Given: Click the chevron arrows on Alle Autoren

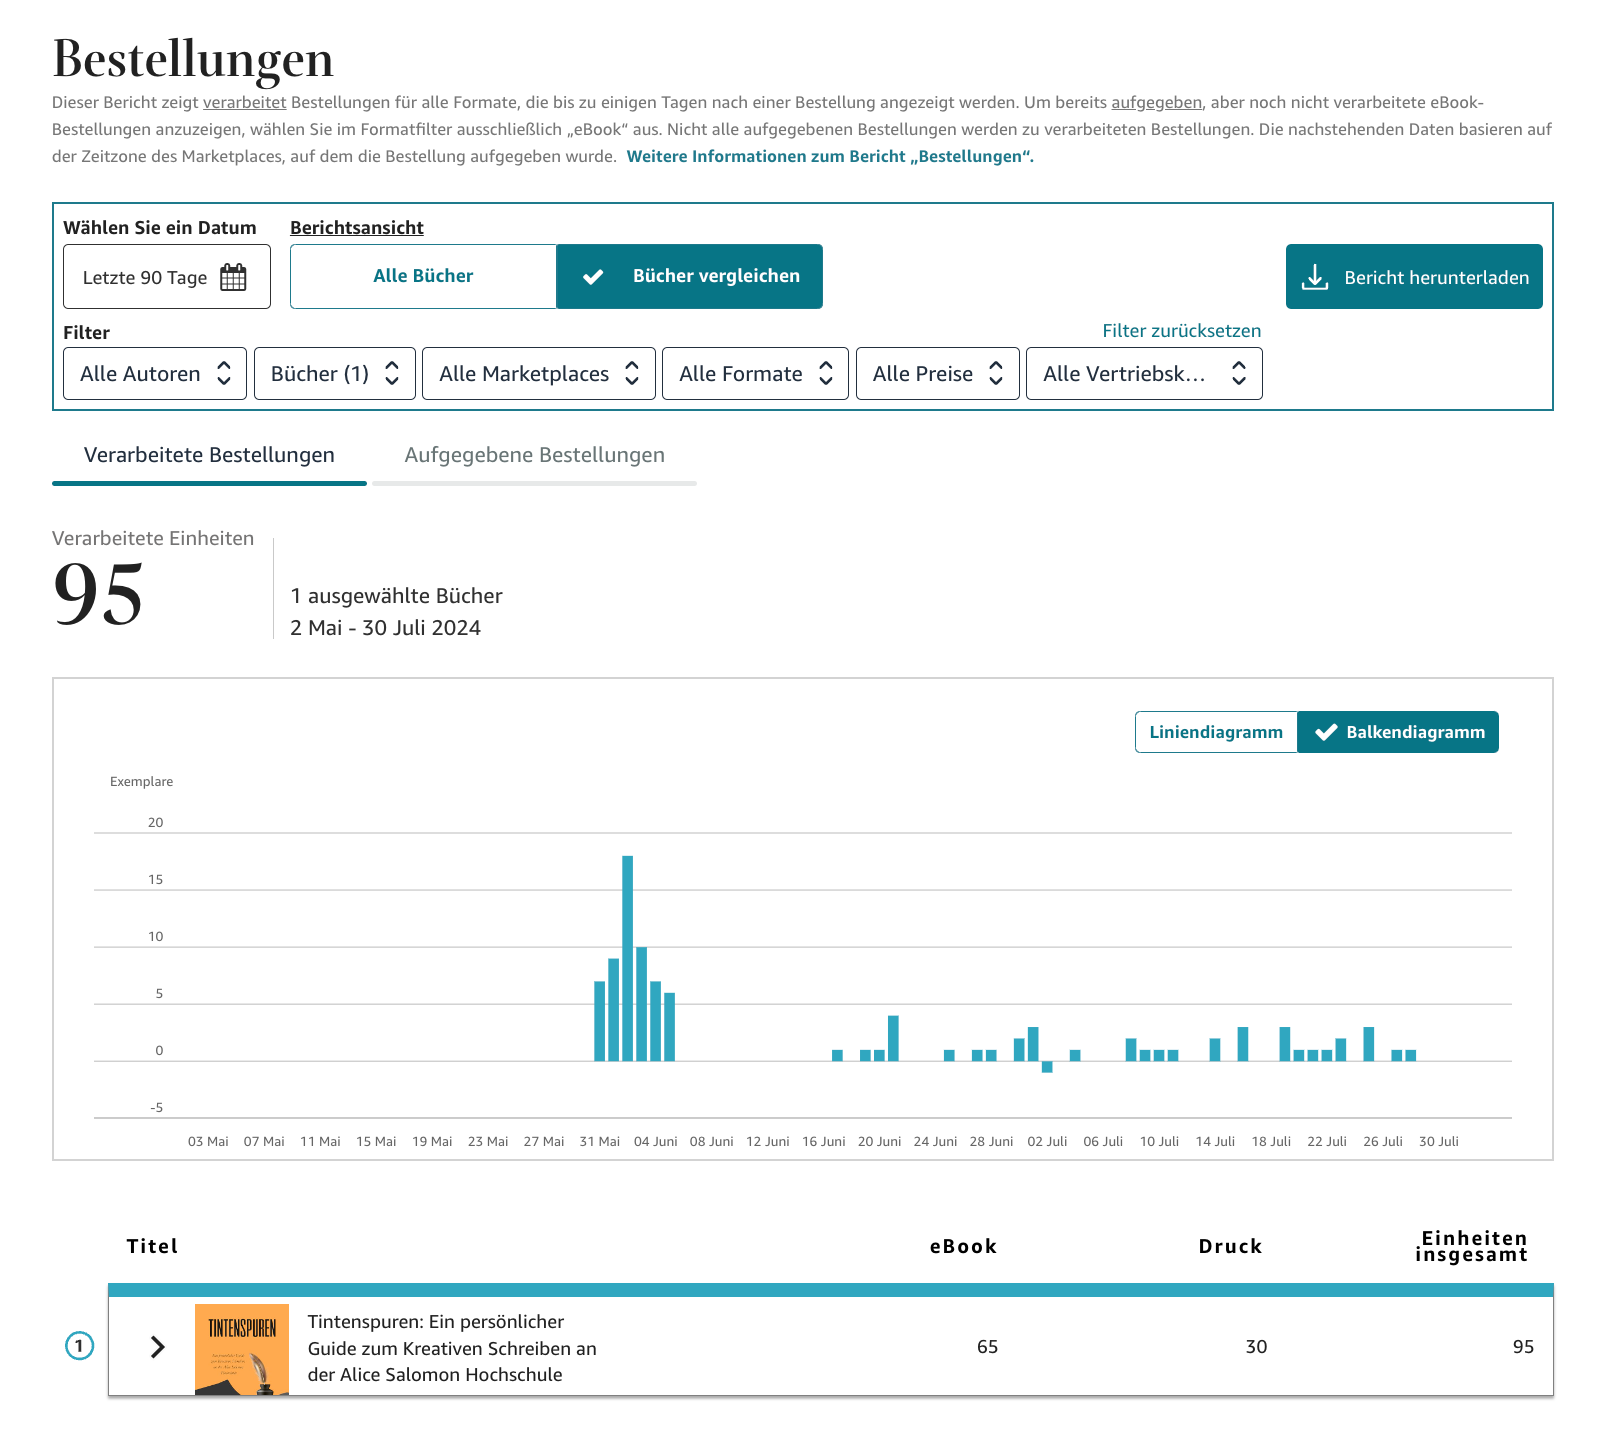Looking at the screenshot, I should (224, 373).
